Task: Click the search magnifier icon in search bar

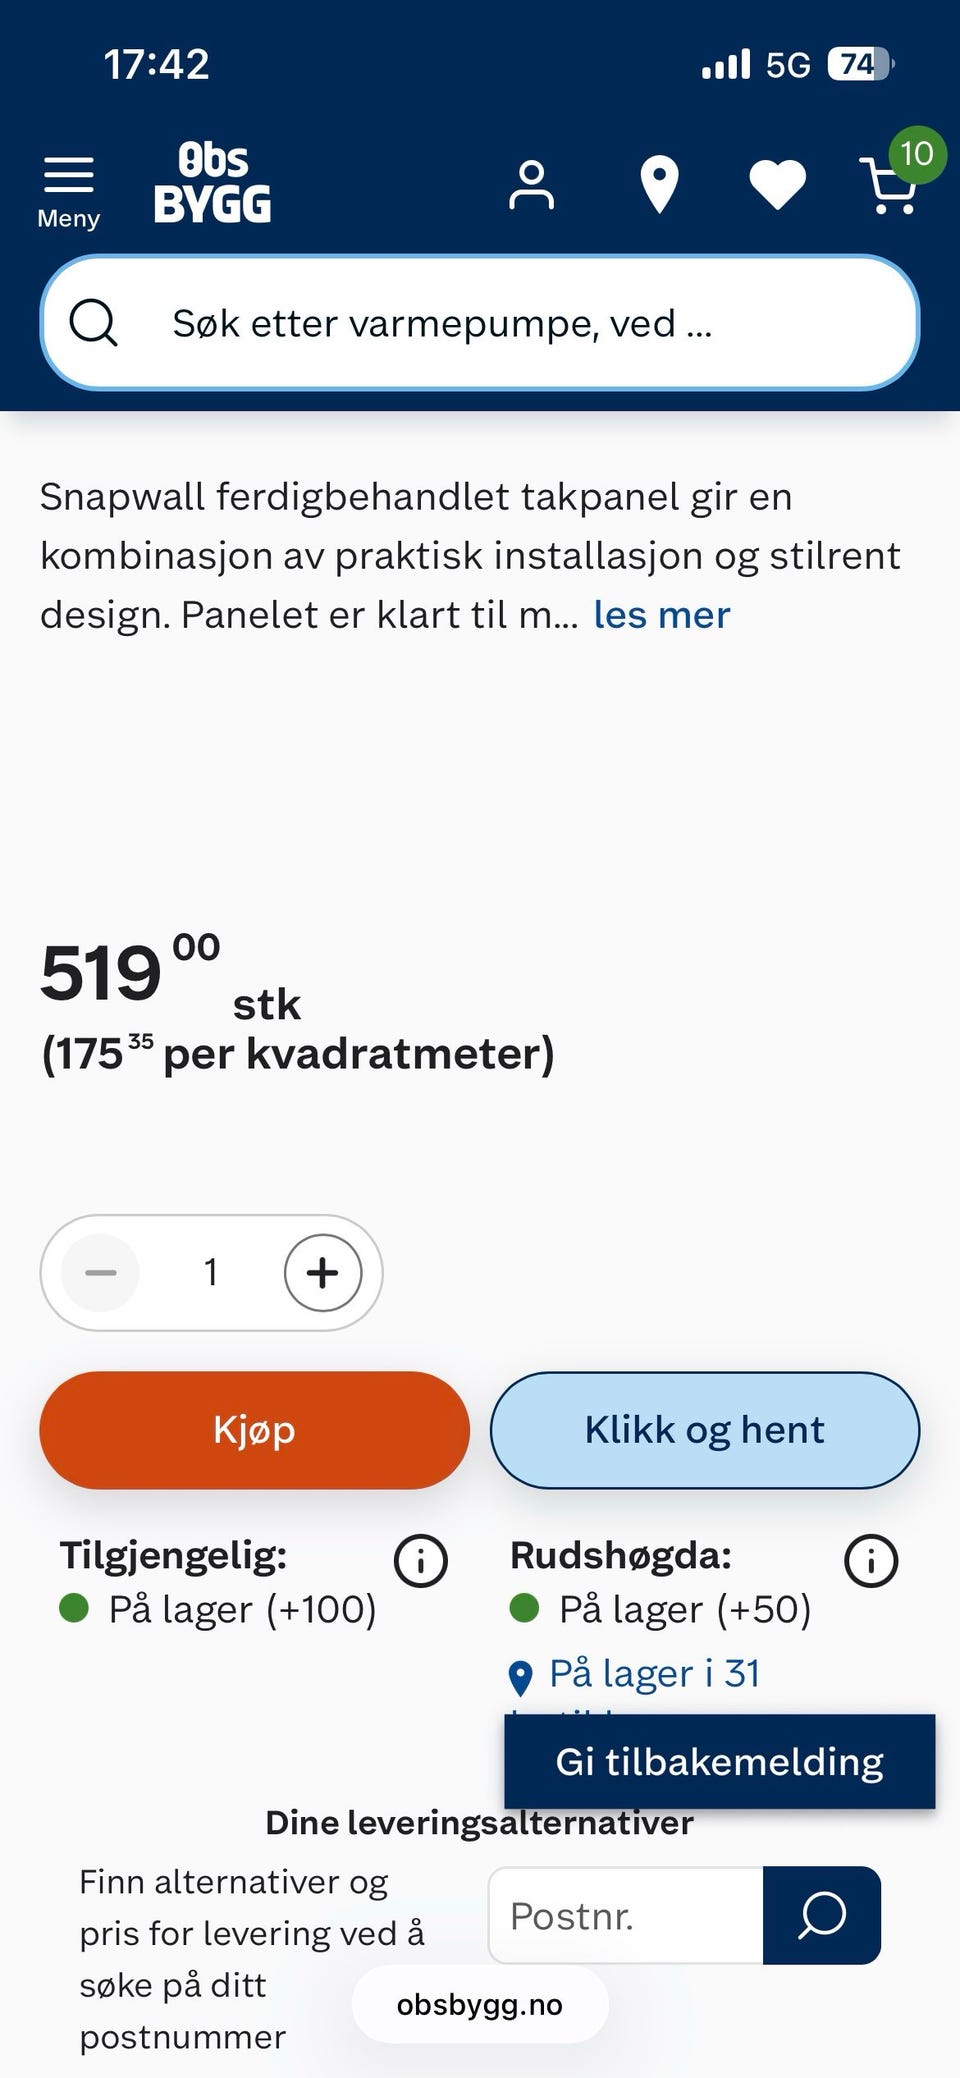Action: coord(94,323)
